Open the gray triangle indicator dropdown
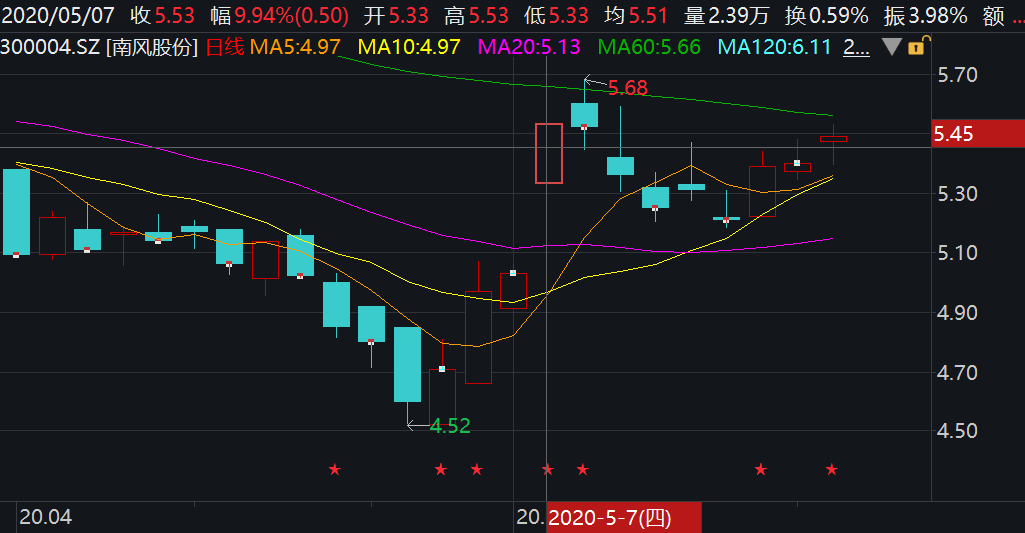Image resolution: width=1025 pixels, height=533 pixels. click(x=892, y=47)
